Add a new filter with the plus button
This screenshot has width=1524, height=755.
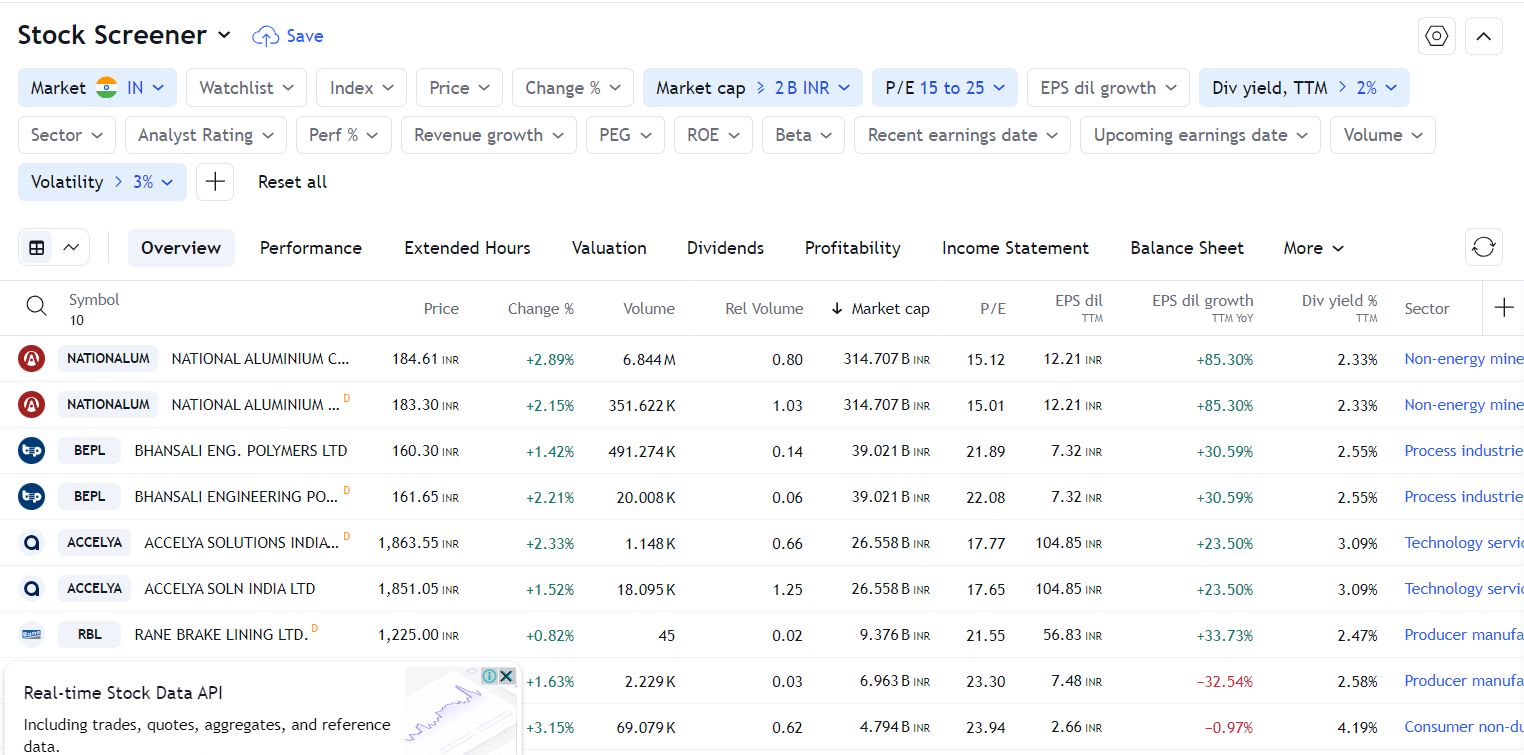(215, 182)
